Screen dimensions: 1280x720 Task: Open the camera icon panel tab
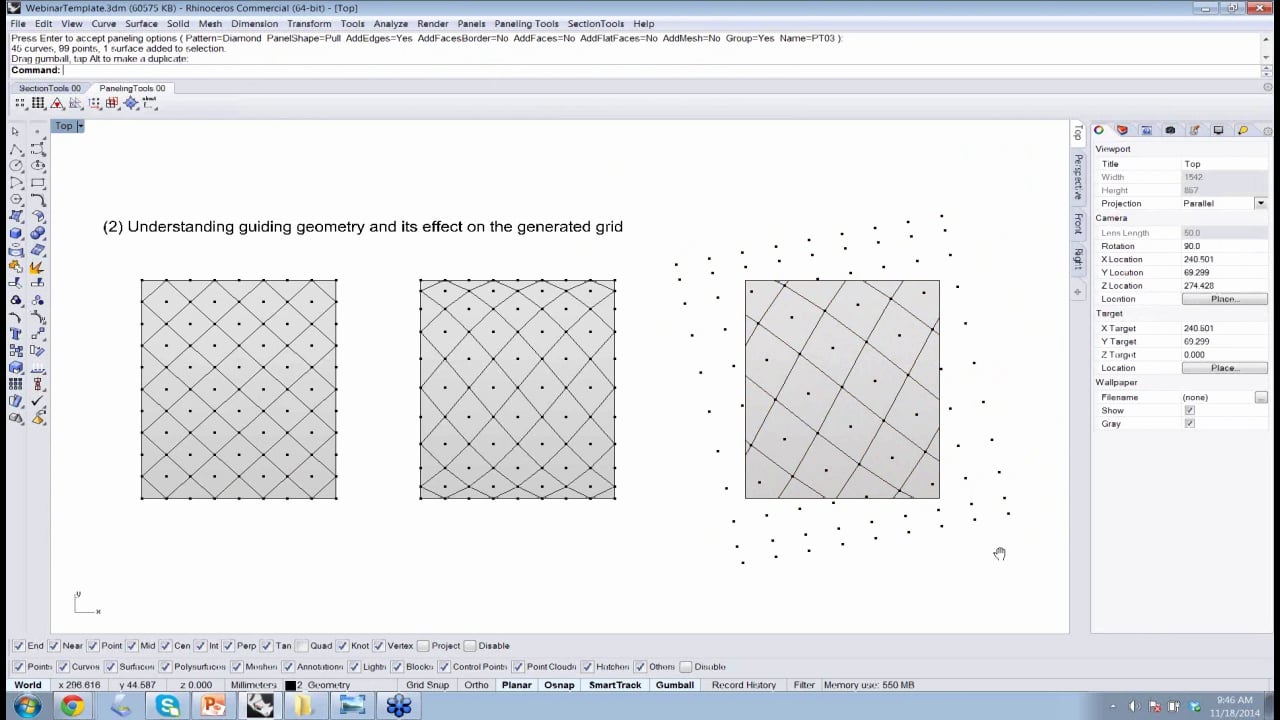(1170, 130)
